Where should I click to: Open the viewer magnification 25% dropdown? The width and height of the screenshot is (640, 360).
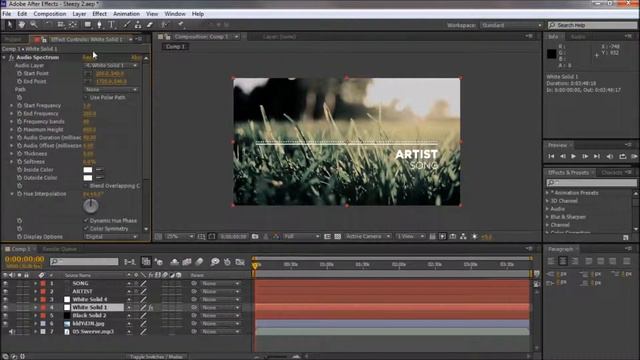pyautogui.click(x=180, y=236)
